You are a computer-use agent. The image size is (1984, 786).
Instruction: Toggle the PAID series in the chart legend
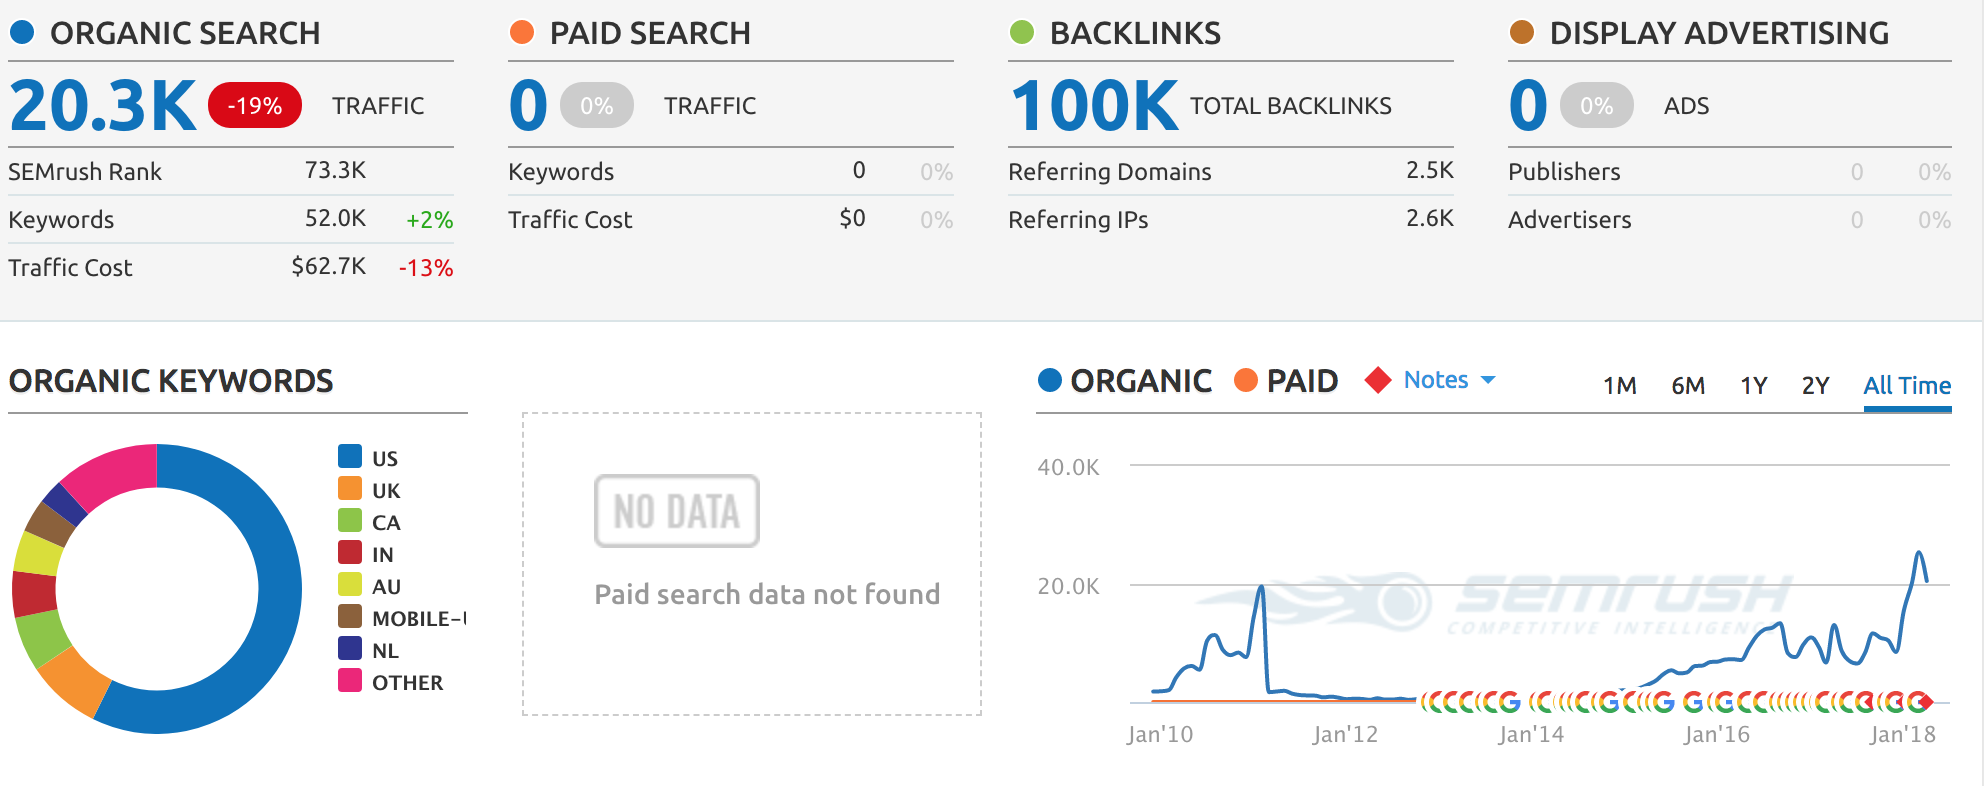(x=1286, y=381)
